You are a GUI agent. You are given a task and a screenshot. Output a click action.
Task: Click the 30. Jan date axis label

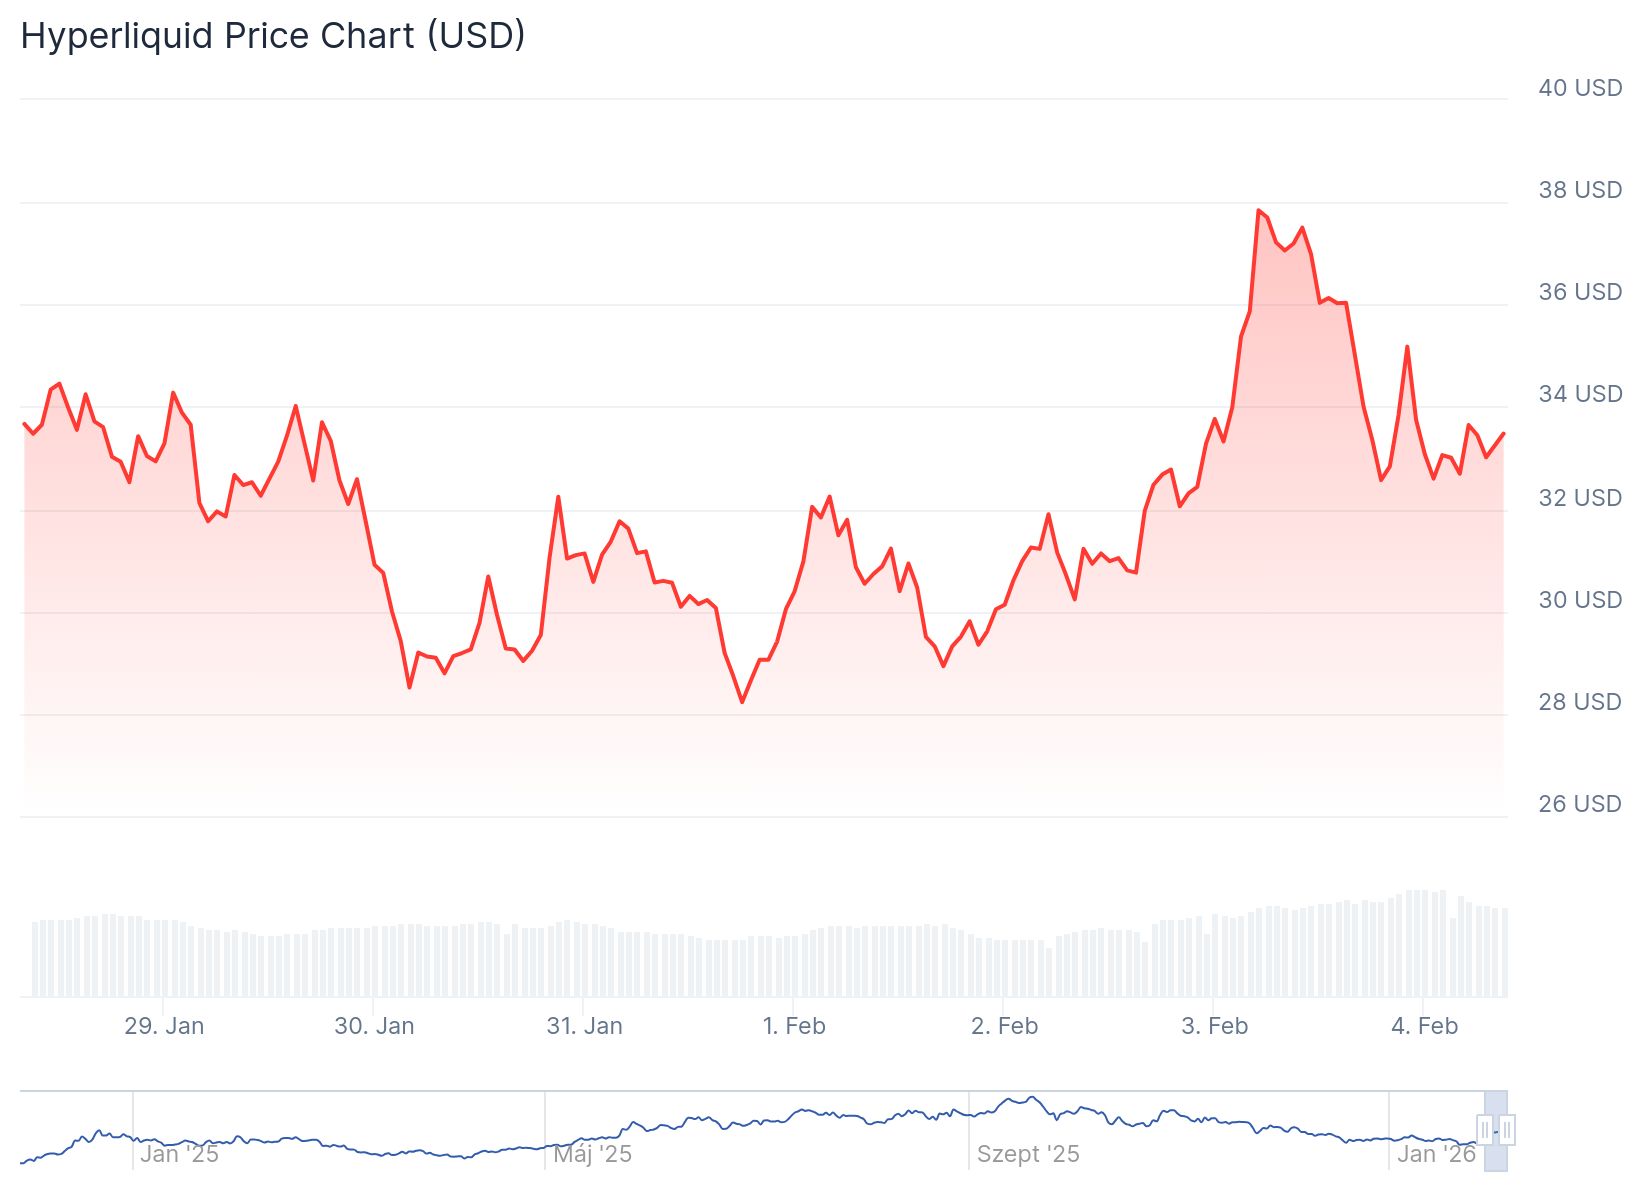pyautogui.click(x=374, y=1026)
